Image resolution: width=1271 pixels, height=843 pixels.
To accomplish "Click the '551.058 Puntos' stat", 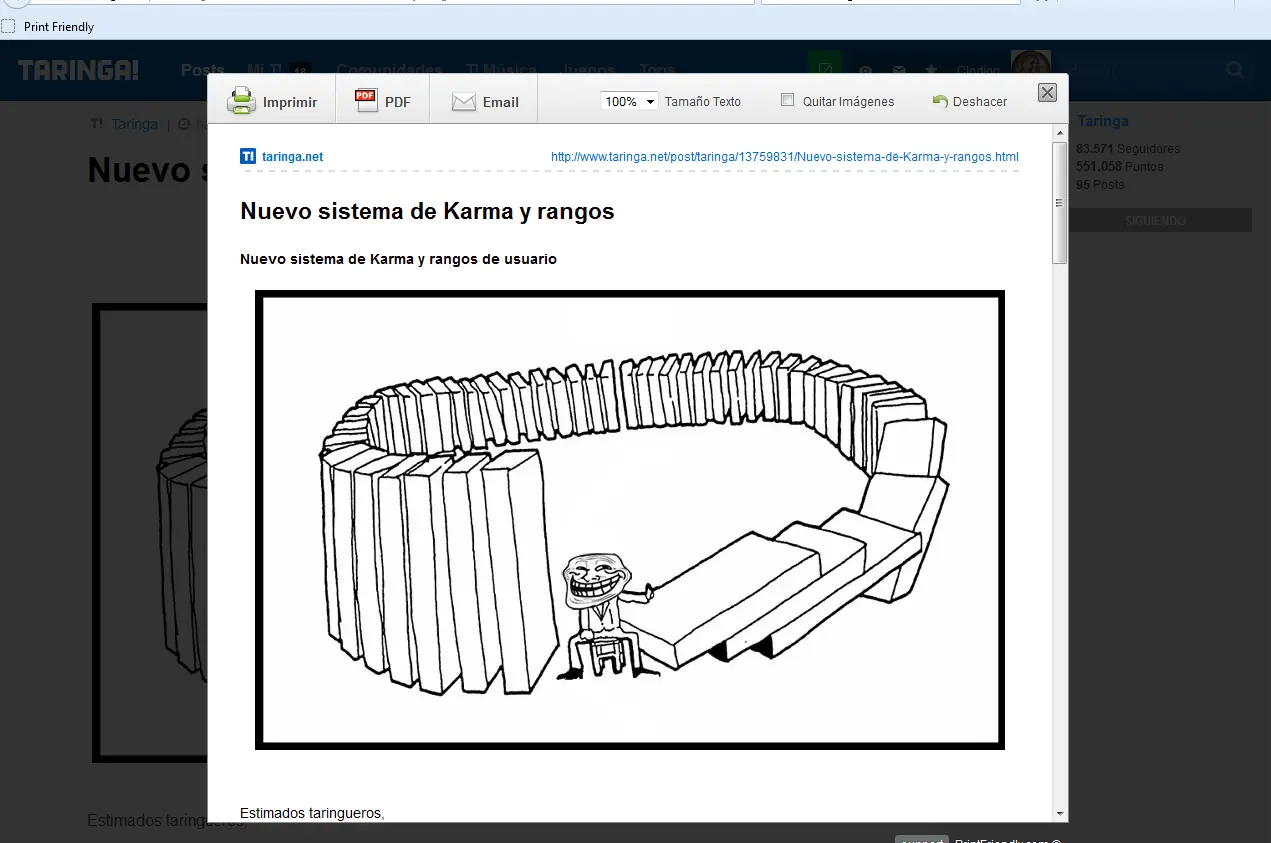I will (x=1120, y=167).
